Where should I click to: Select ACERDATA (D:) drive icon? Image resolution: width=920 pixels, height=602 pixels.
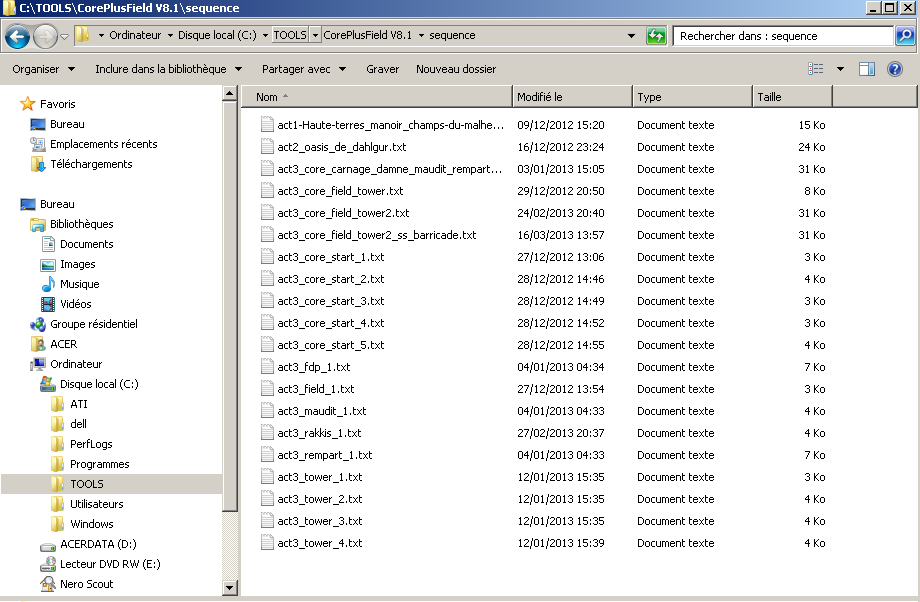tap(48, 545)
